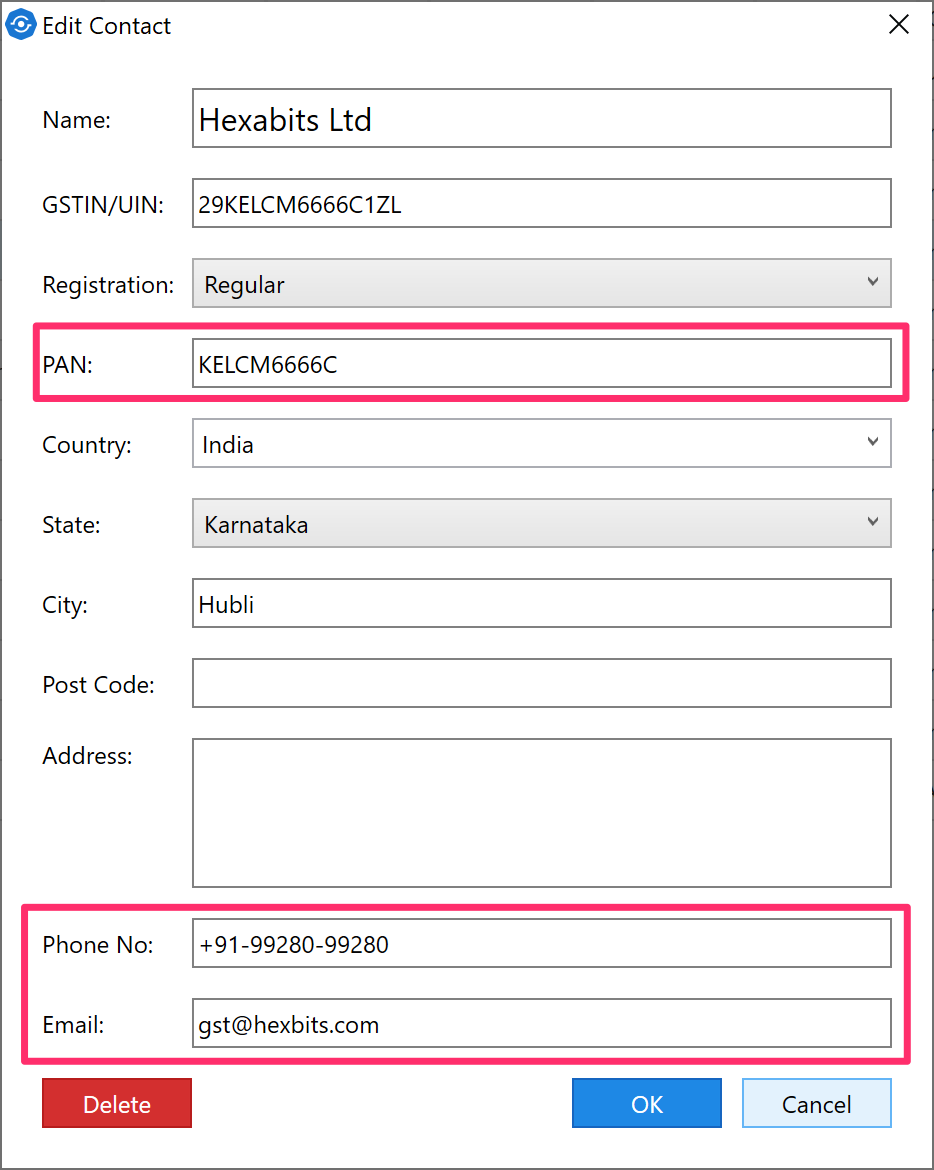Focus the empty Address text area

541,812
